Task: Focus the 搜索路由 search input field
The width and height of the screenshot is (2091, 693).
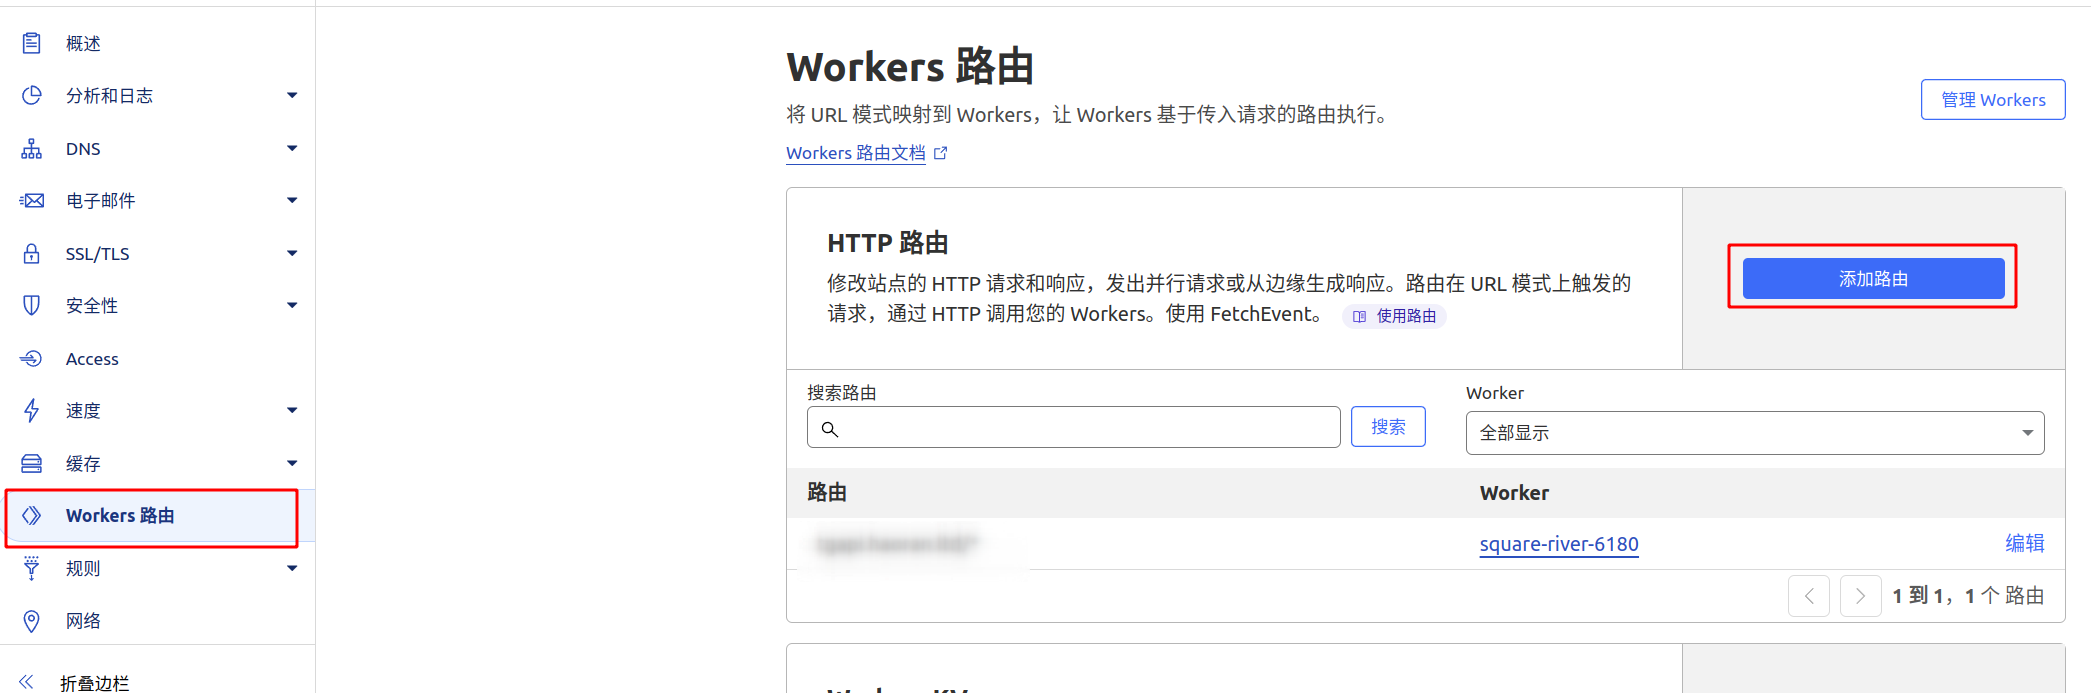Action: (x=1074, y=427)
